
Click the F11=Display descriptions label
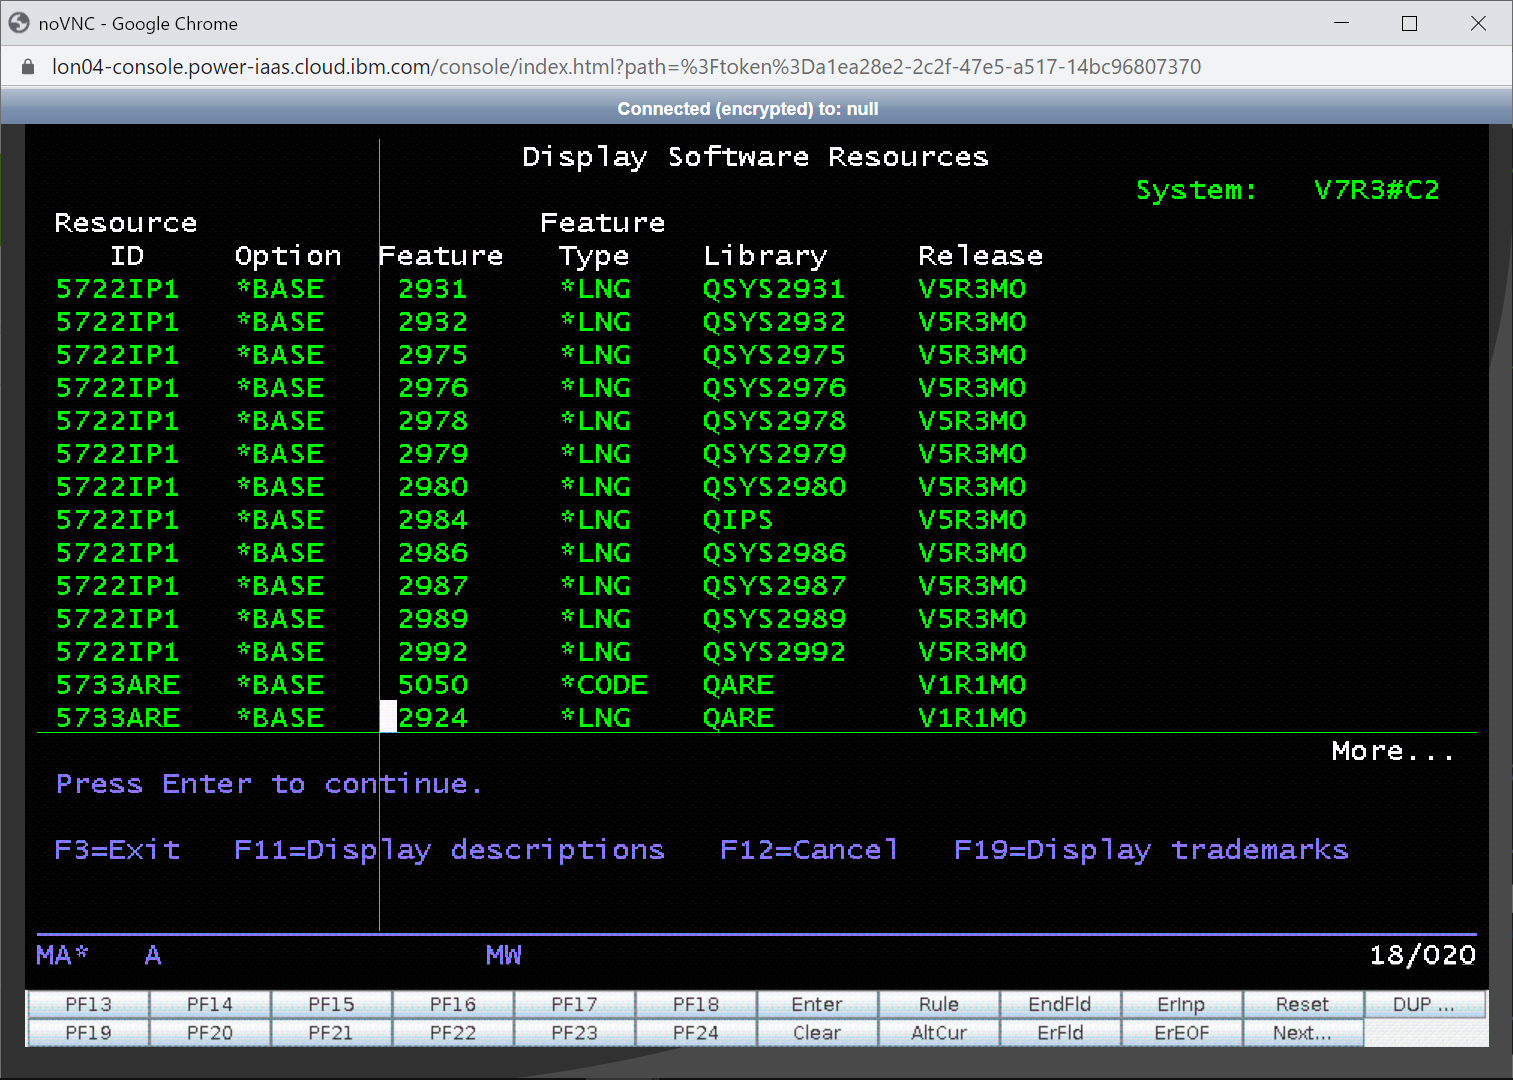449,850
